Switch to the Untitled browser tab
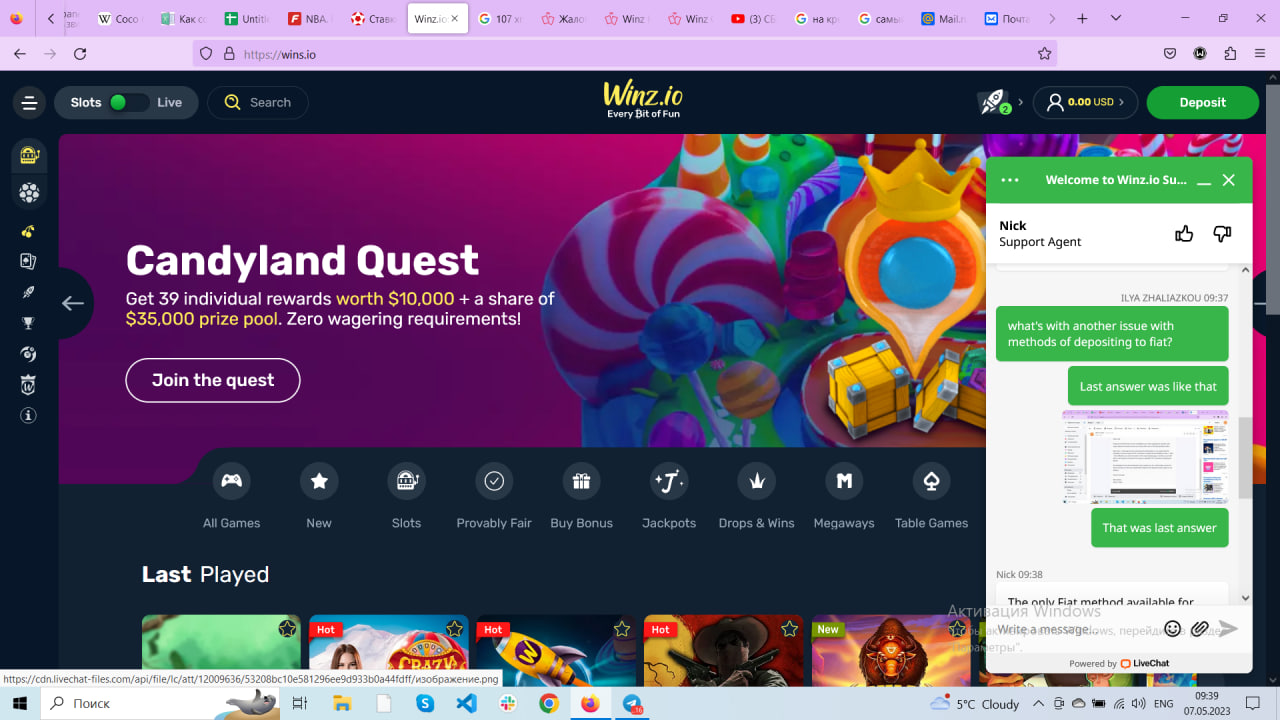This screenshot has width=1280, height=720. click(247, 19)
